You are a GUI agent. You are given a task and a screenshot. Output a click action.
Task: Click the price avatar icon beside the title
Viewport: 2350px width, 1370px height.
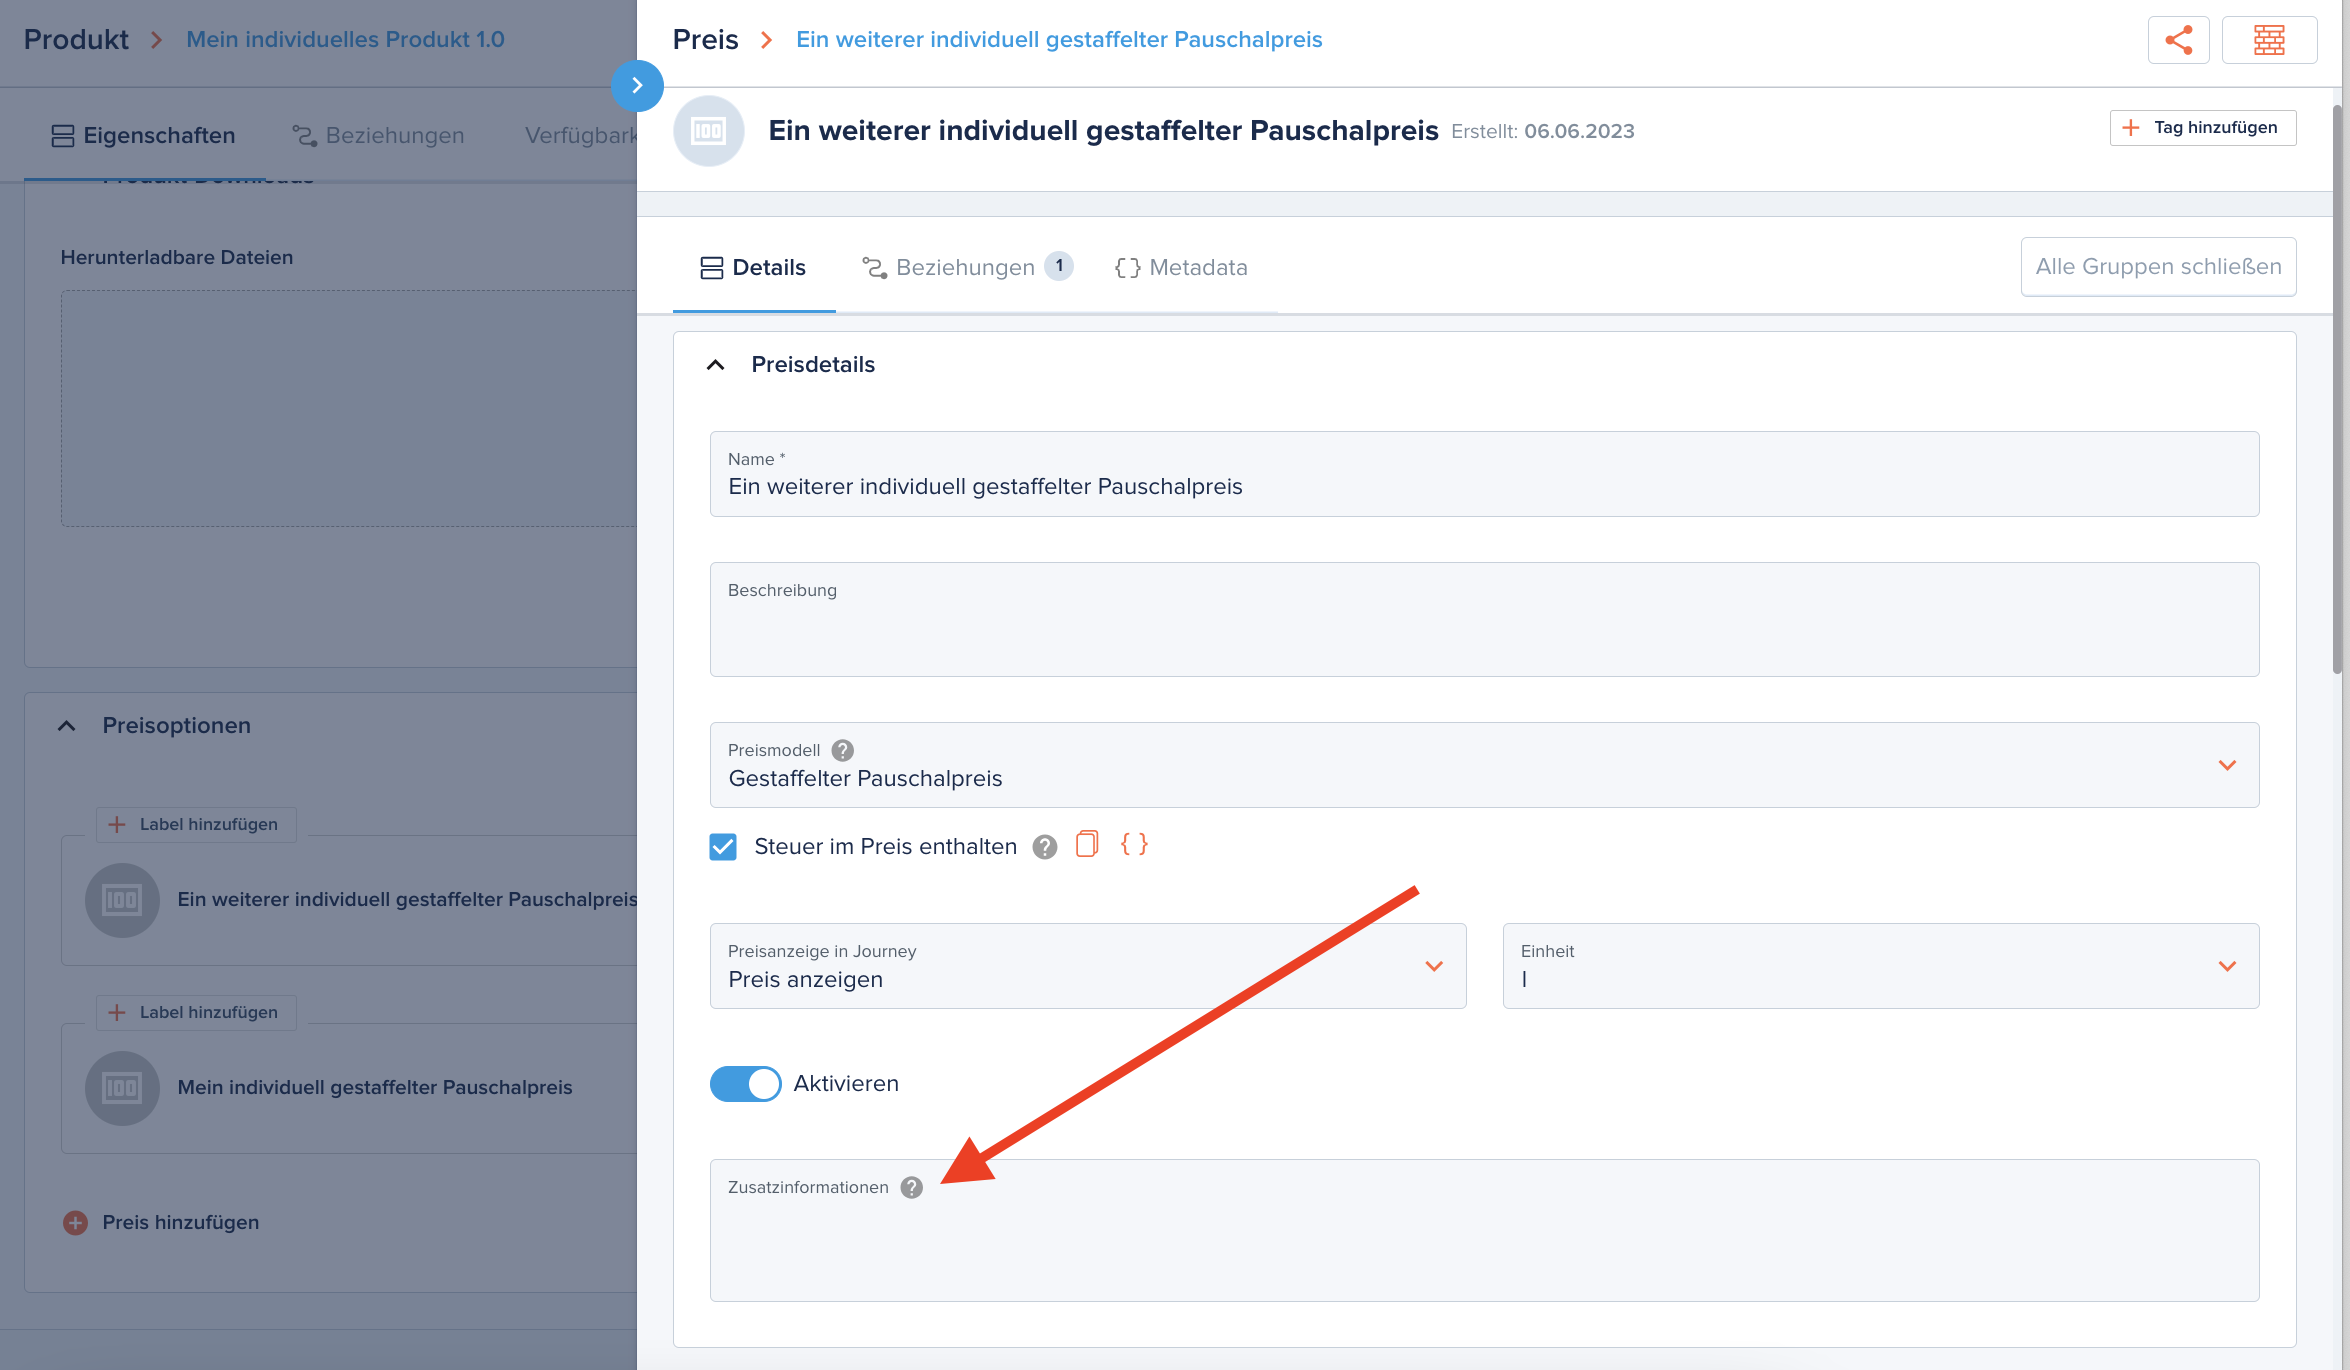point(709,131)
